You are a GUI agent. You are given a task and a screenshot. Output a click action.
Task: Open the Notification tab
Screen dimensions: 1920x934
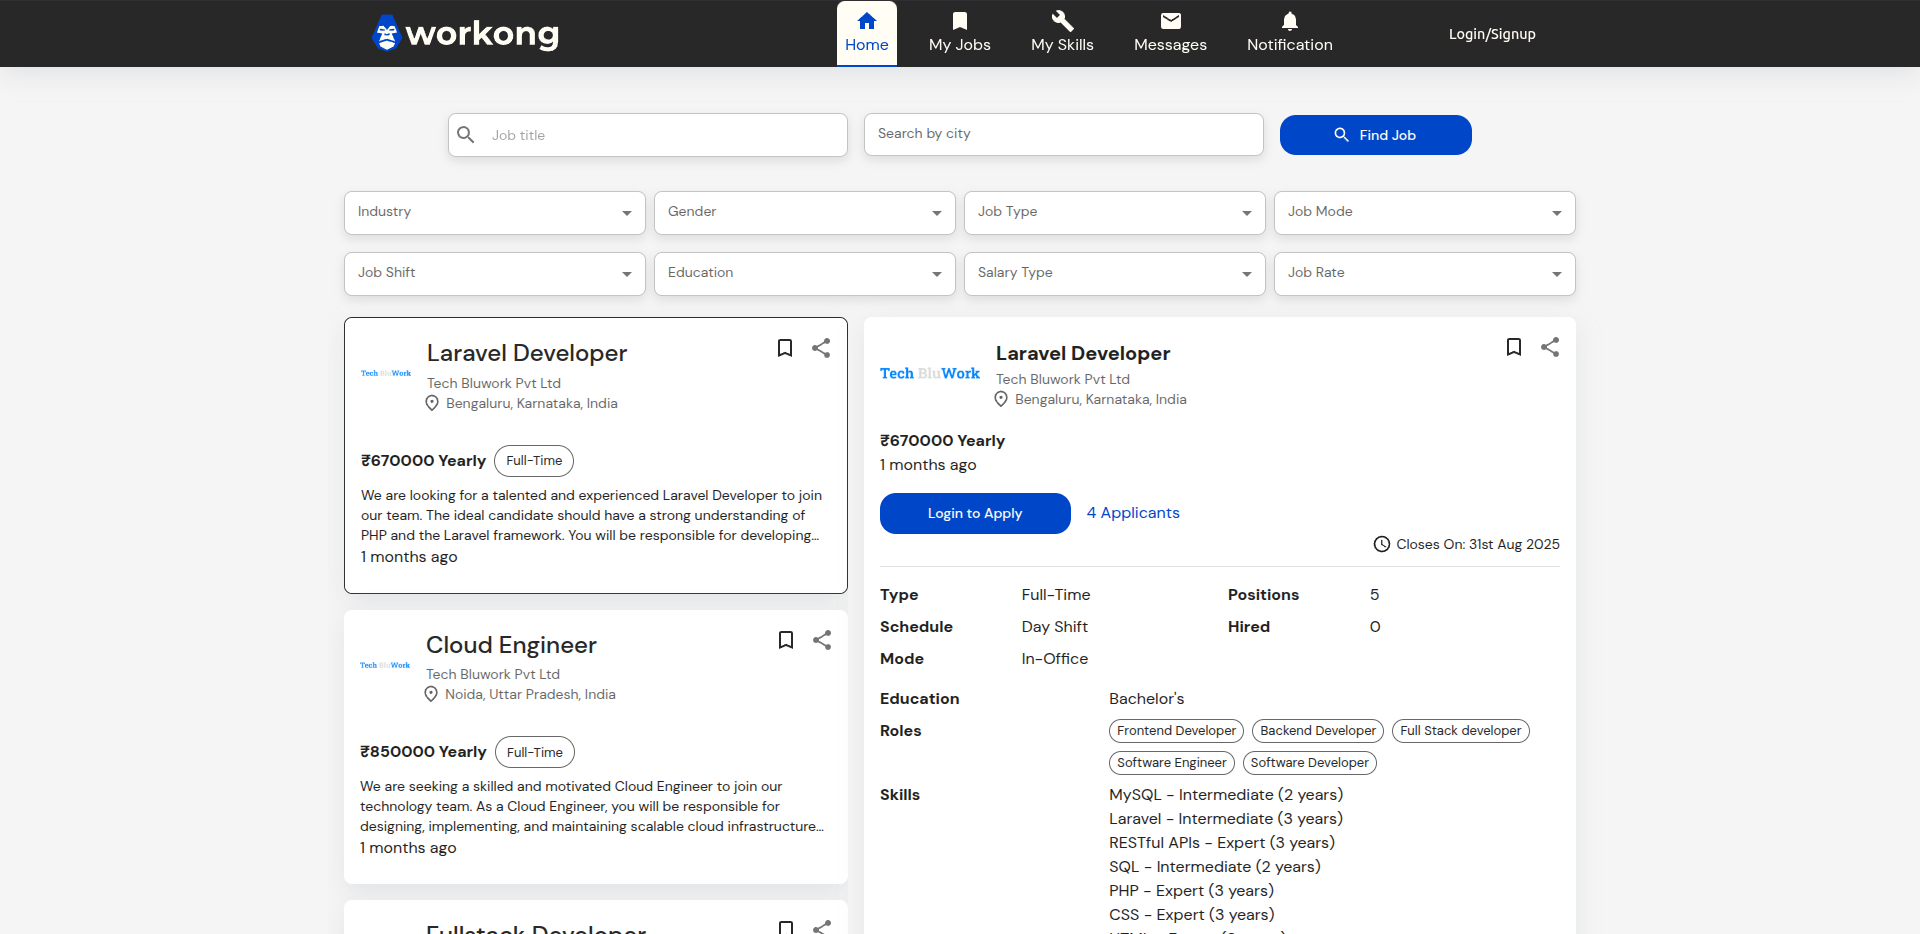pos(1290,33)
